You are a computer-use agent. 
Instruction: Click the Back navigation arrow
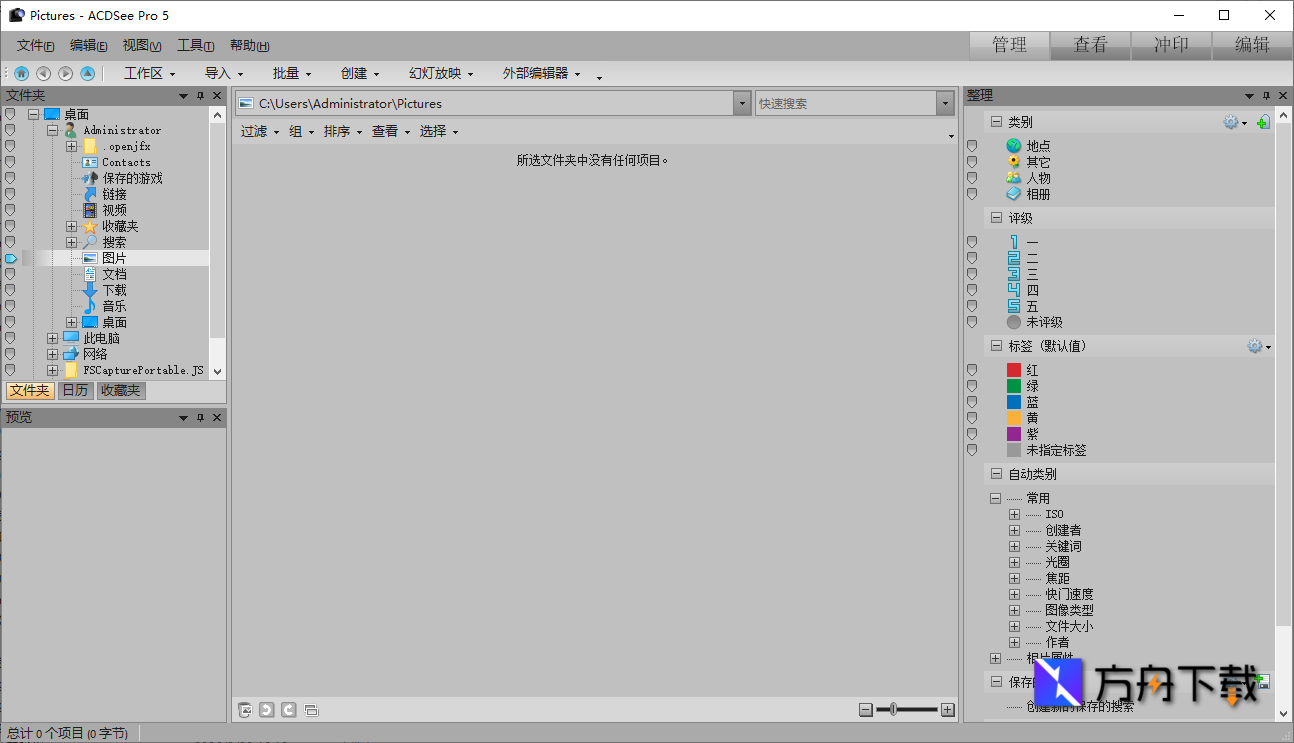point(43,73)
